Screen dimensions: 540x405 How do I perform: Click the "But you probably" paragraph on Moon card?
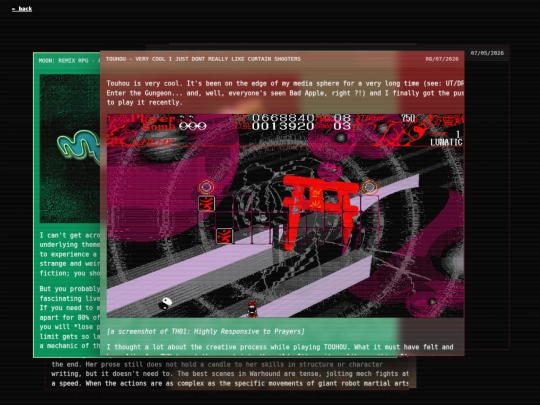(70, 317)
